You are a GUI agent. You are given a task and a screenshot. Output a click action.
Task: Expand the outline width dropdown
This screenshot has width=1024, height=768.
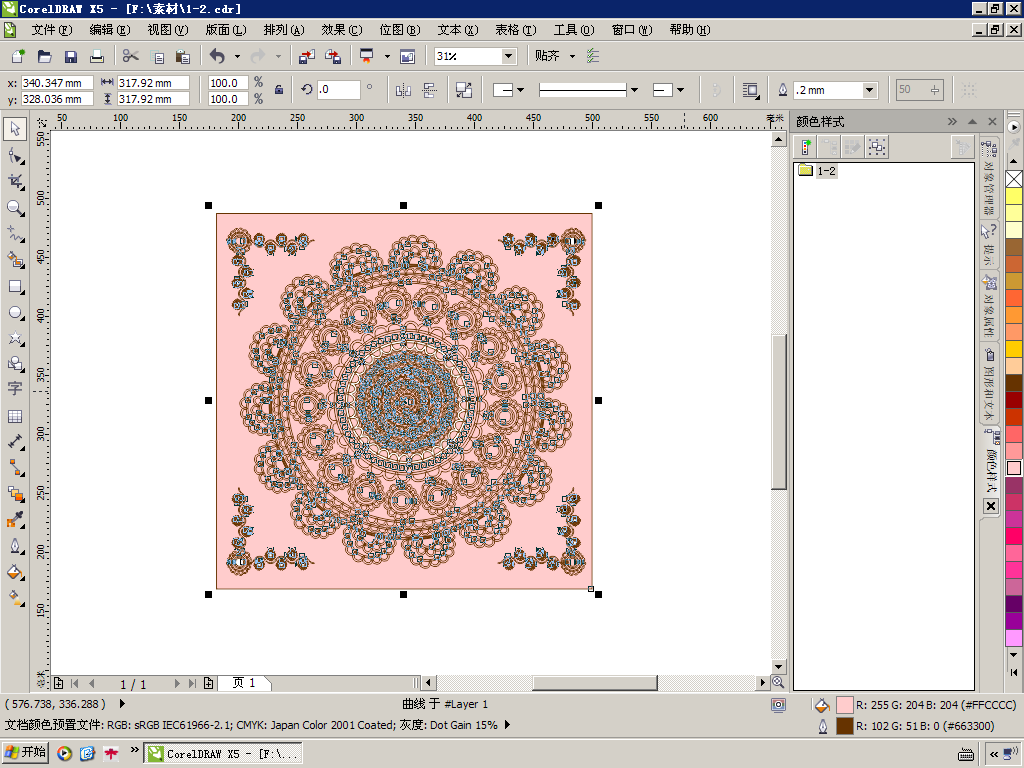click(x=869, y=90)
